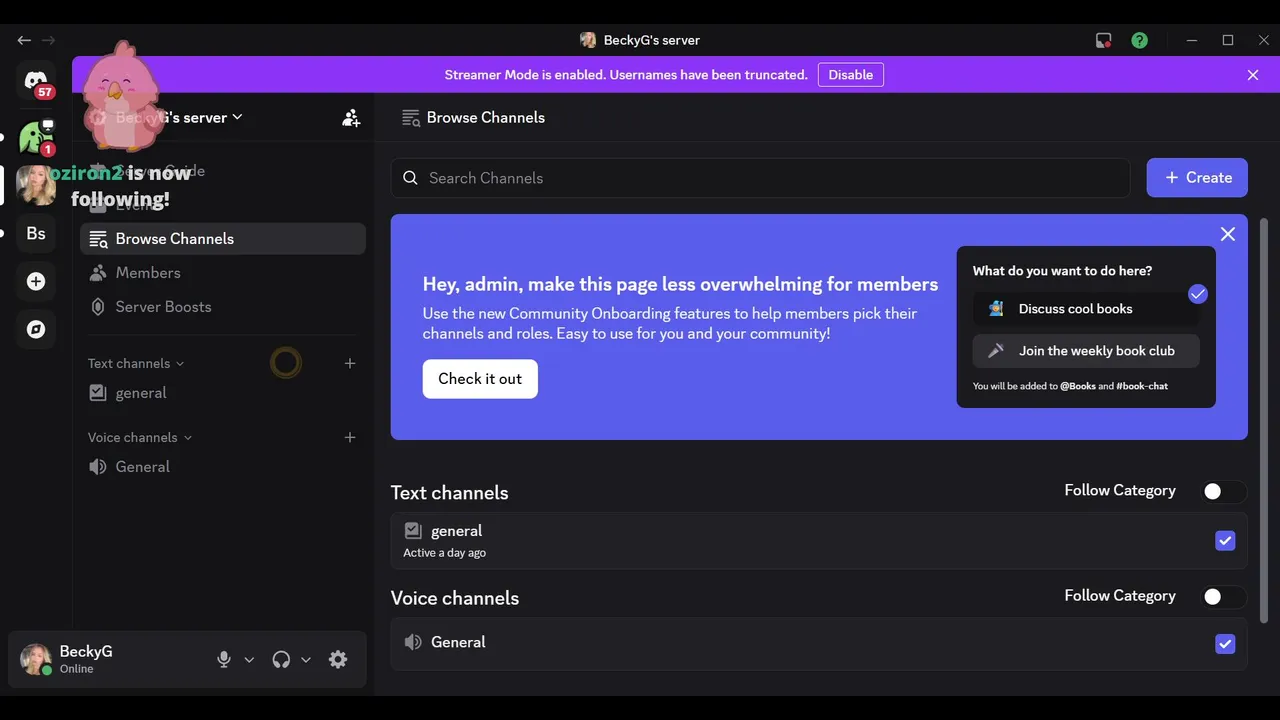Open the green dinosaur server icon
Image resolution: width=1280 pixels, height=720 pixels.
(x=36, y=137)
